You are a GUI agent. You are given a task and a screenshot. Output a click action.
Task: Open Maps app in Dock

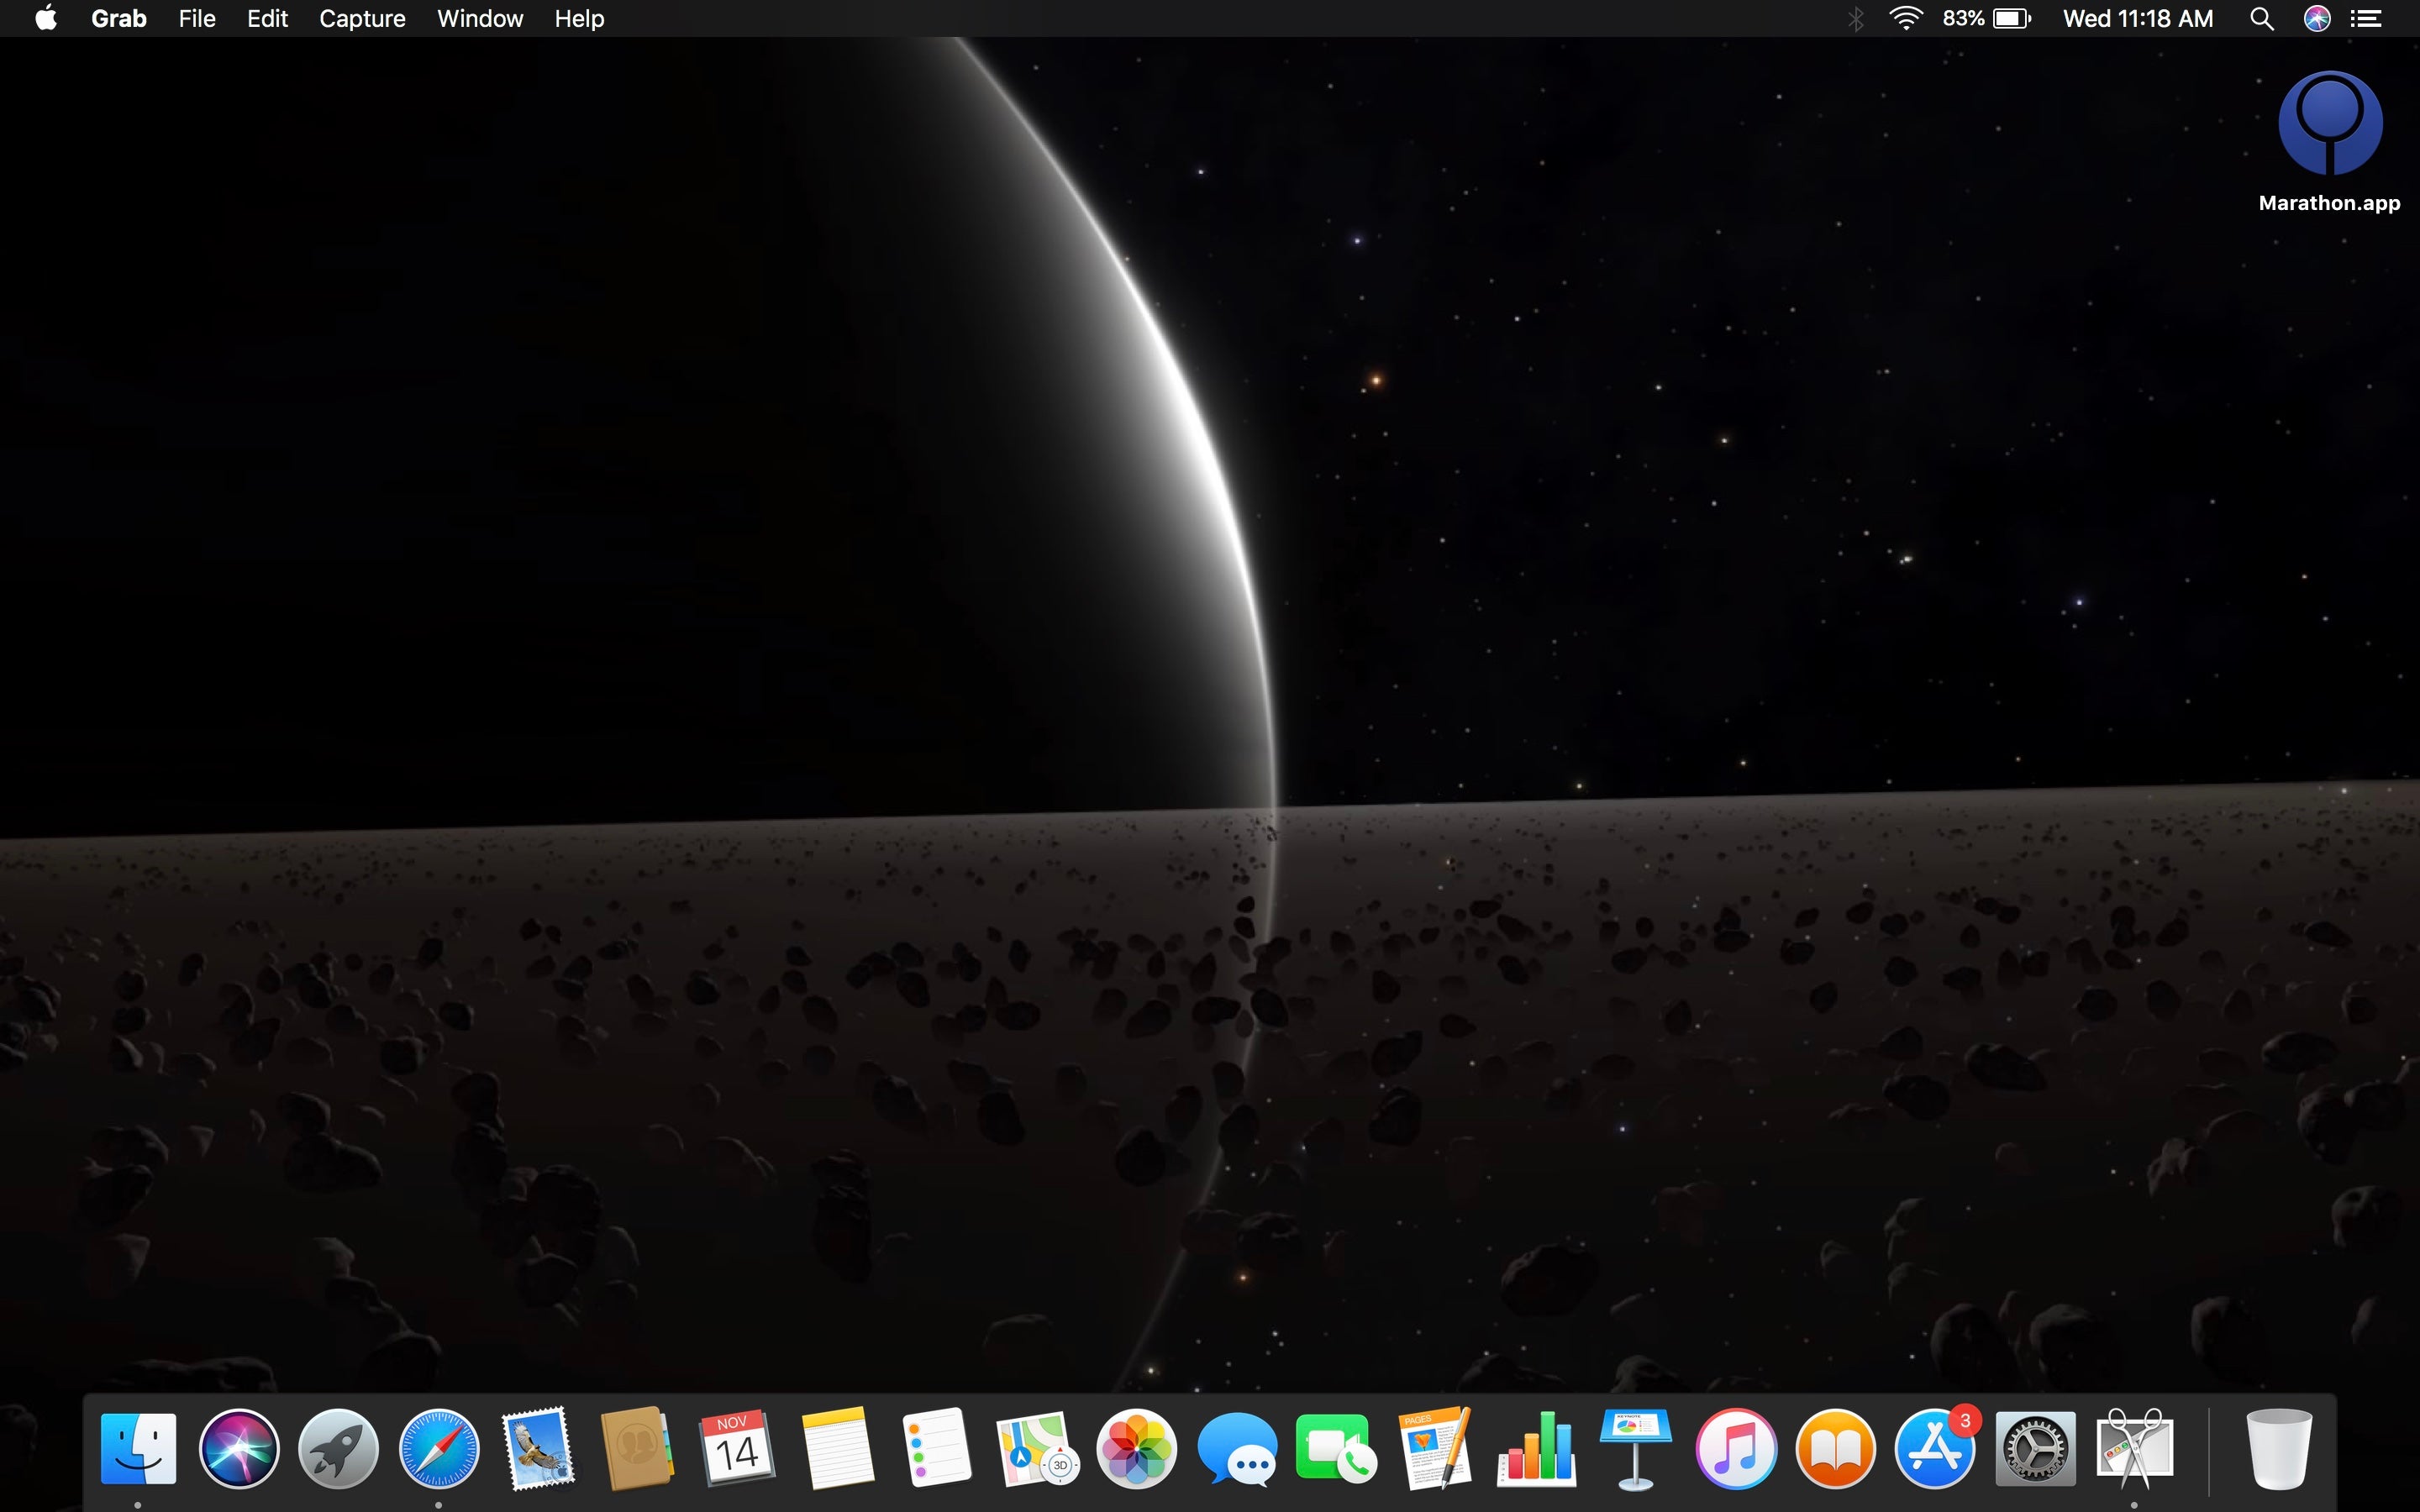click(1037, 1448)
